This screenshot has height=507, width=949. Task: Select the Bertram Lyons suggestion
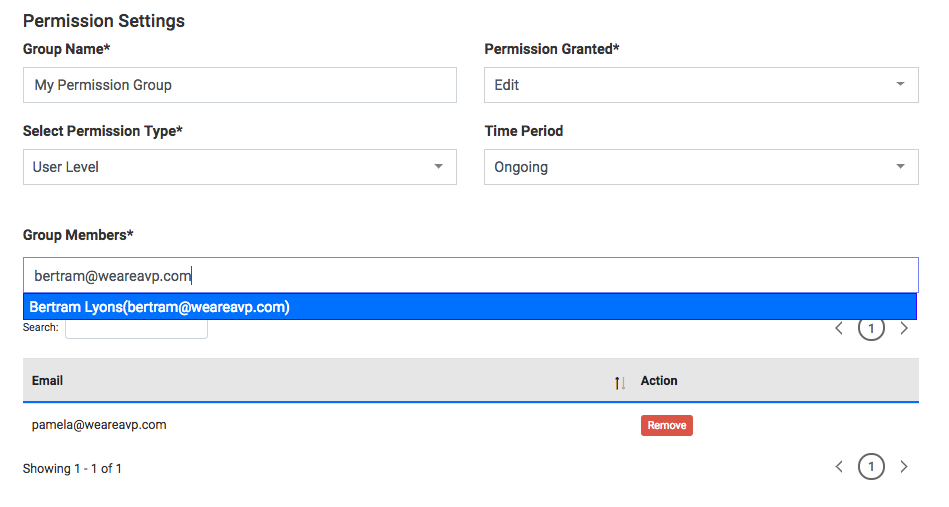(470, 307)
